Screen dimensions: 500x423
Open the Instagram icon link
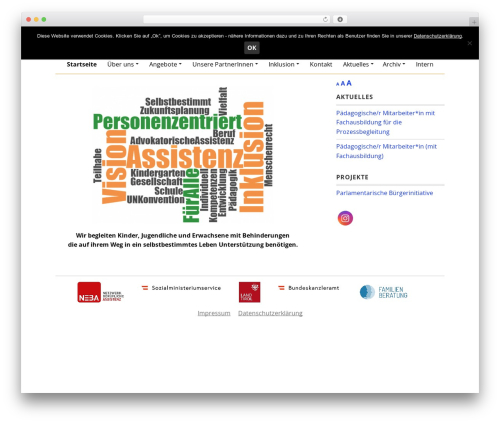[345, 218]
